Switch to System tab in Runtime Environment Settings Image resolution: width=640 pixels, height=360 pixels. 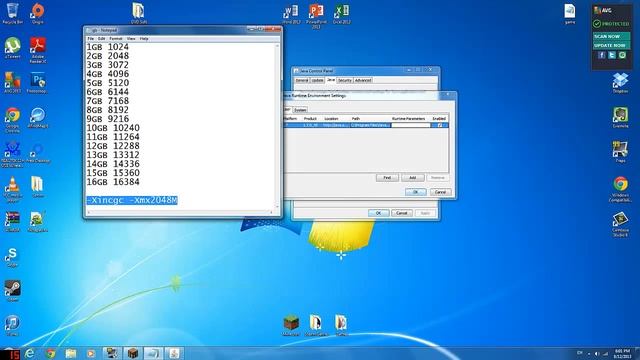coord(300,110)
